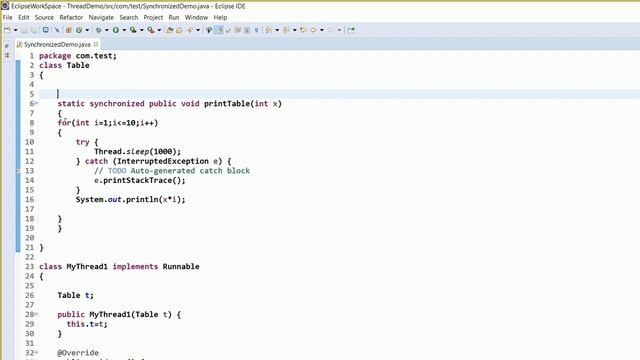
Task: Click on 'printTable' method name in code
Action: (227, 104)
